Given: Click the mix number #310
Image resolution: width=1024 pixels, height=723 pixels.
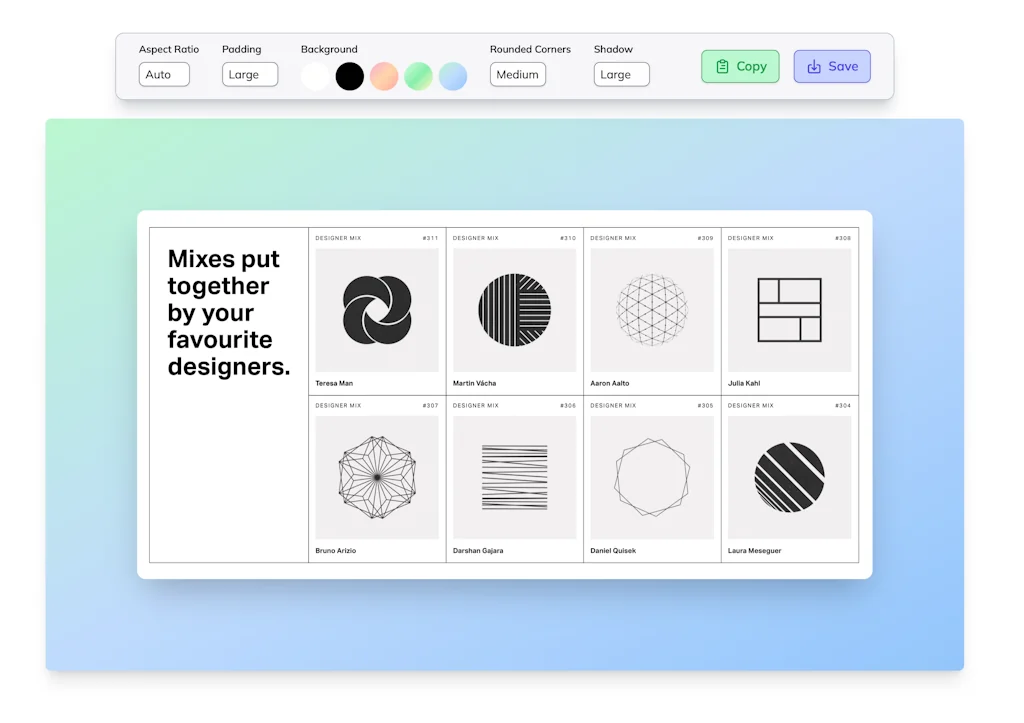Looking at the screenshot, I should 568,238.
